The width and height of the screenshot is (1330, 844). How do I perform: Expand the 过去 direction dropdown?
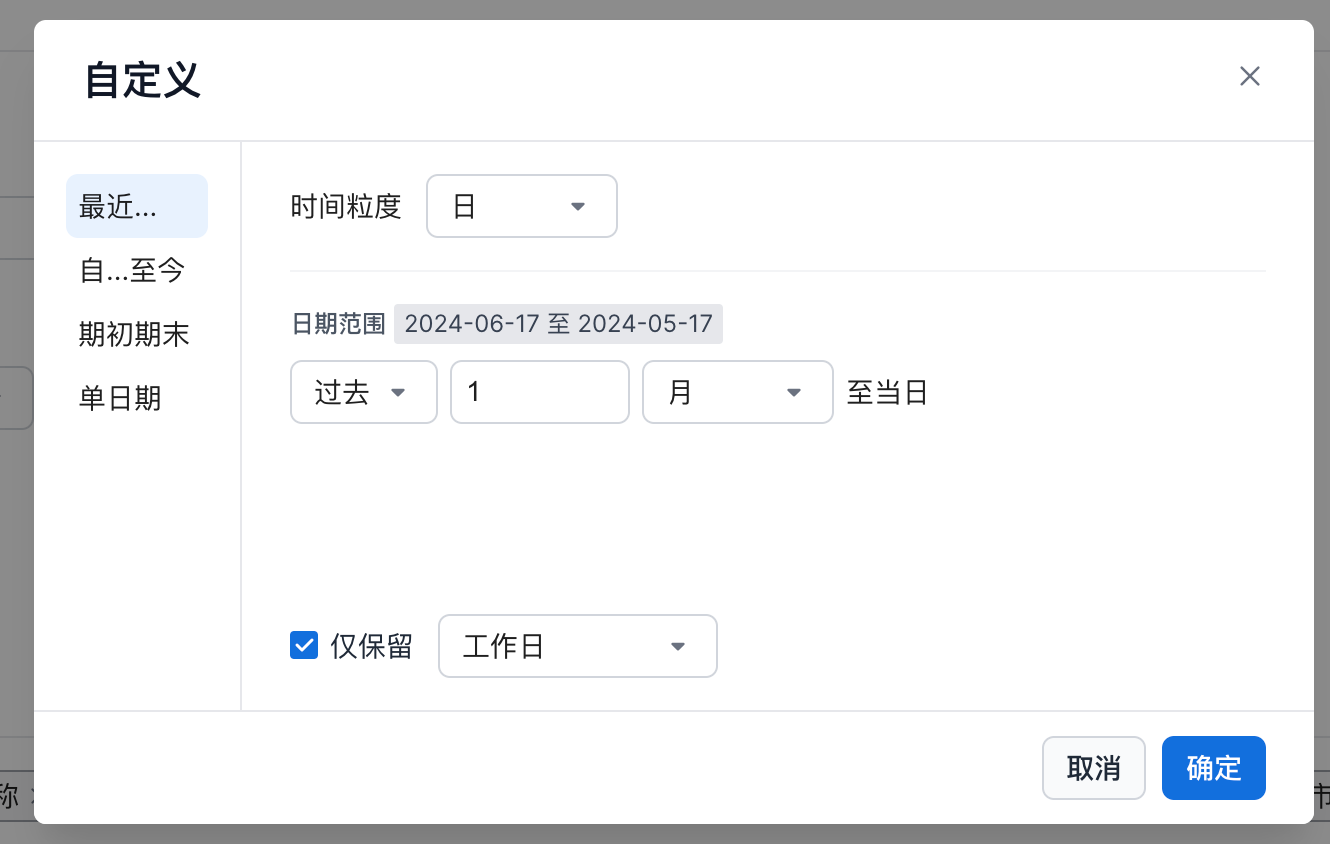pyautogui.click(x=363, y=392)
